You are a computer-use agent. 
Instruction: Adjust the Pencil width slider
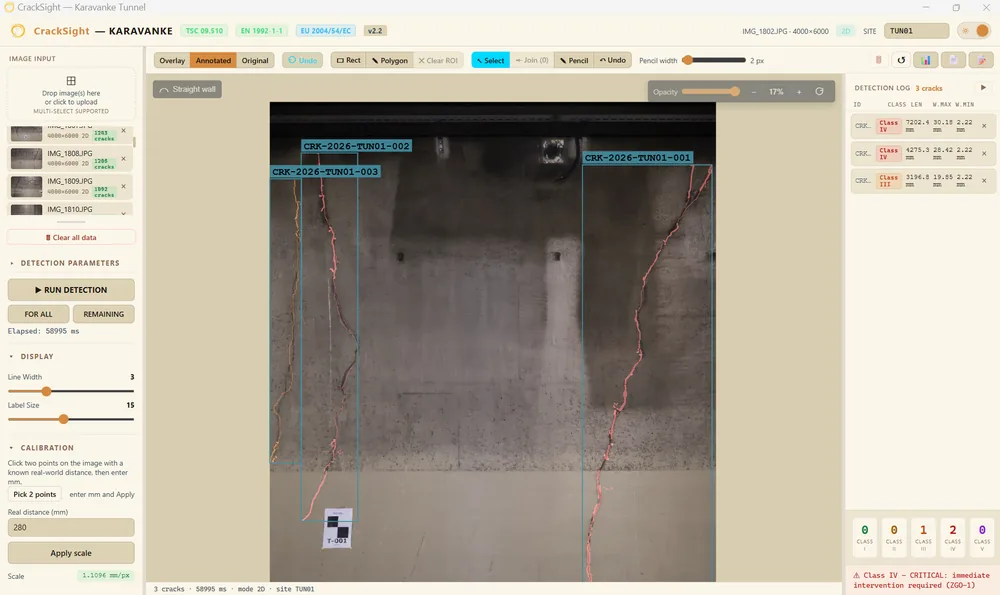click(714, 60)
